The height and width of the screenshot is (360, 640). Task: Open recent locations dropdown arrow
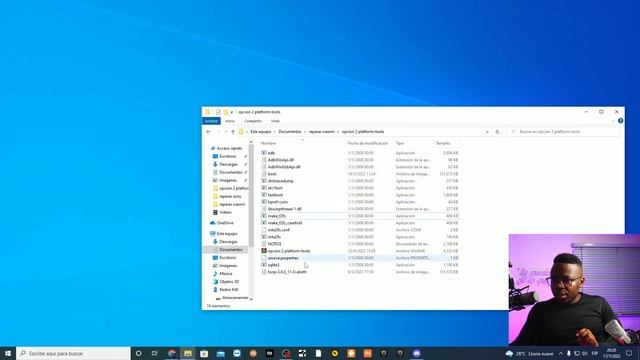226,132
